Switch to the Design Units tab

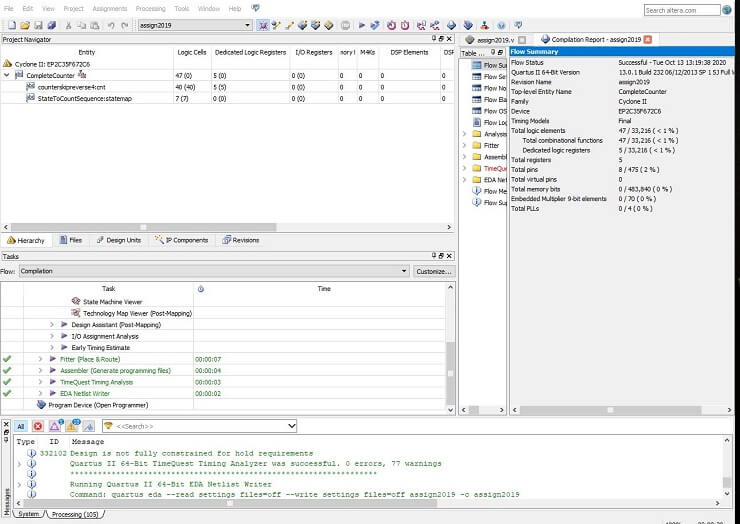coord(118,240)
